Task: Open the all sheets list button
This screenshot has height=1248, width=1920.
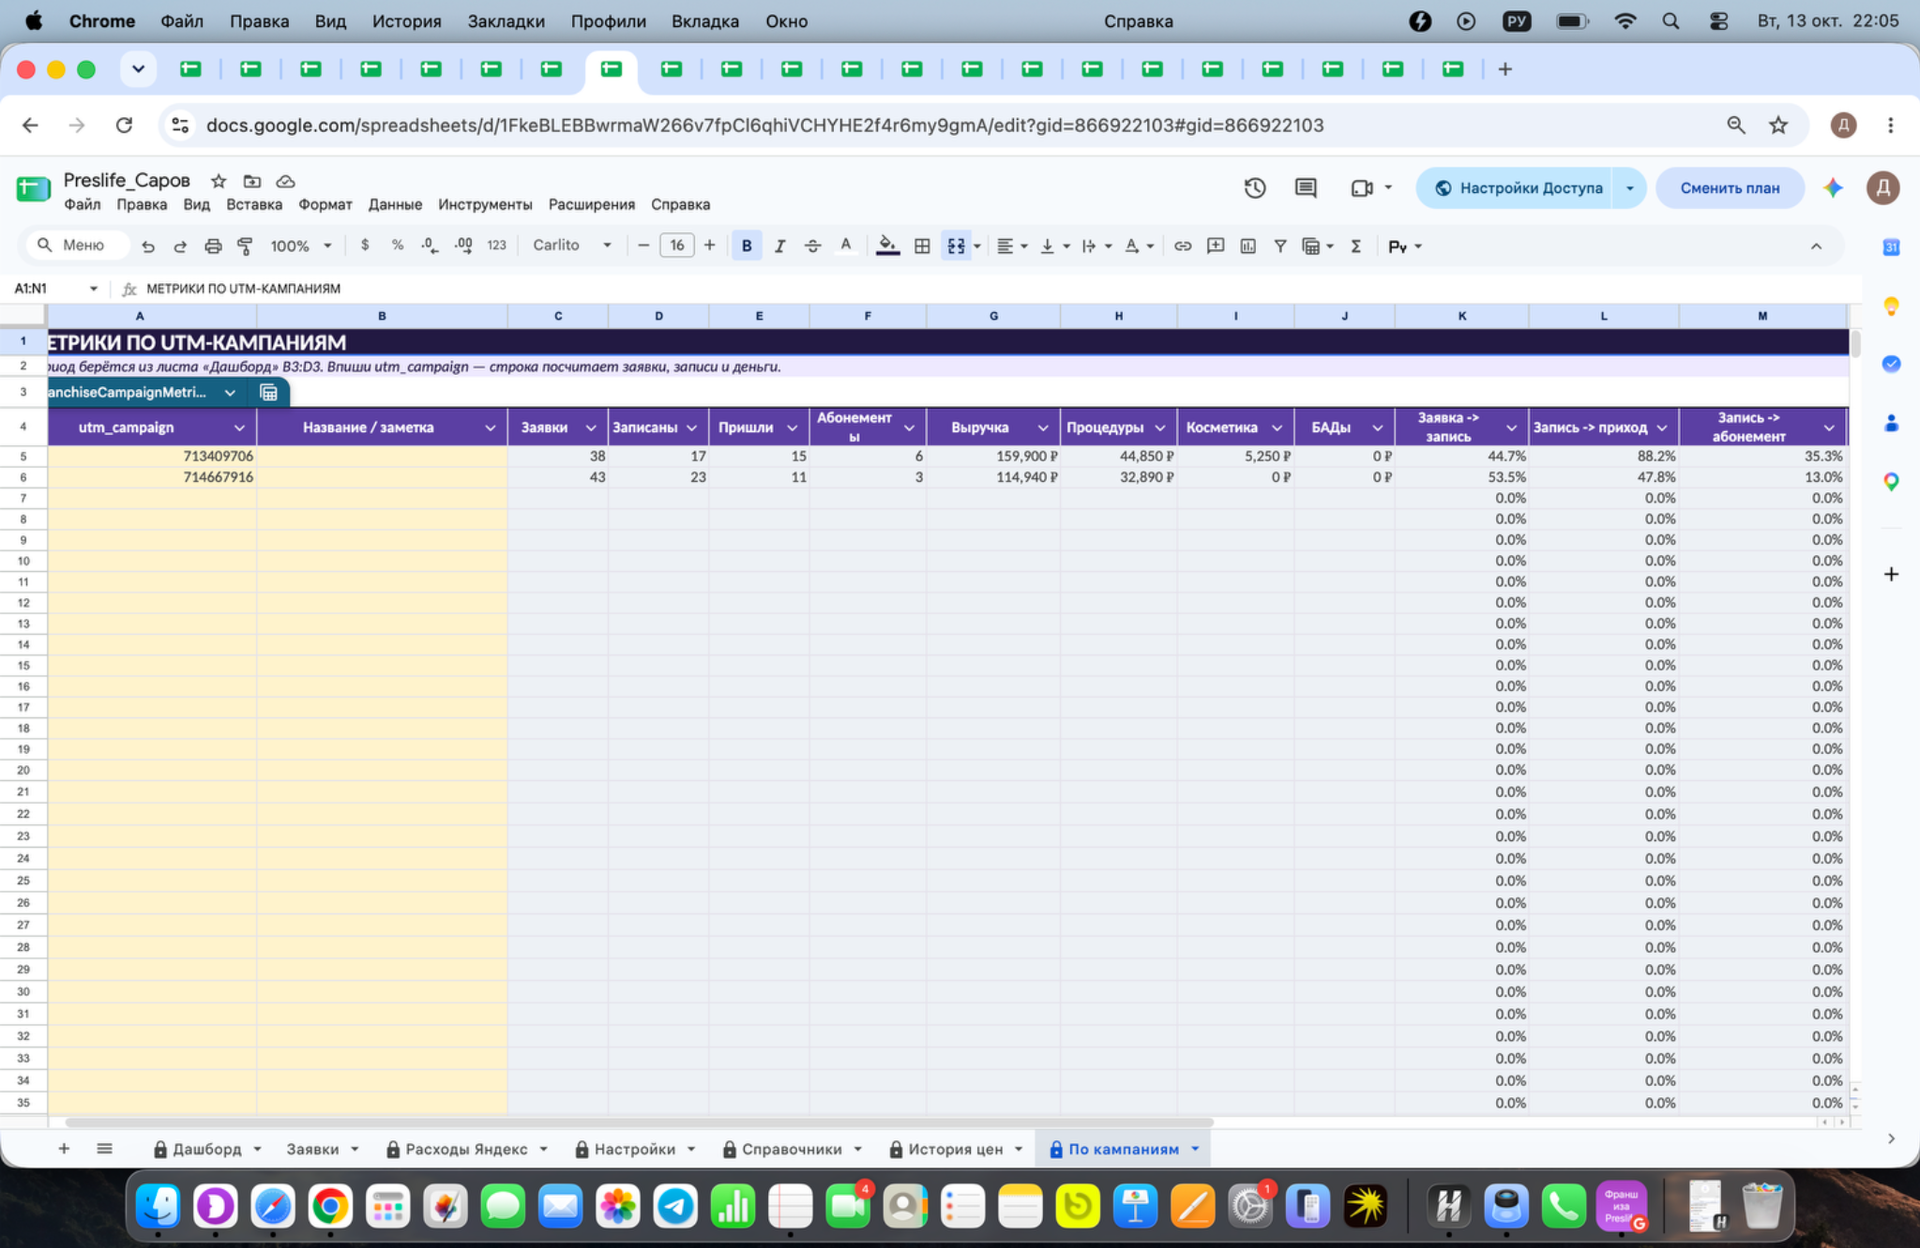Action: (x=104, y=1149)
